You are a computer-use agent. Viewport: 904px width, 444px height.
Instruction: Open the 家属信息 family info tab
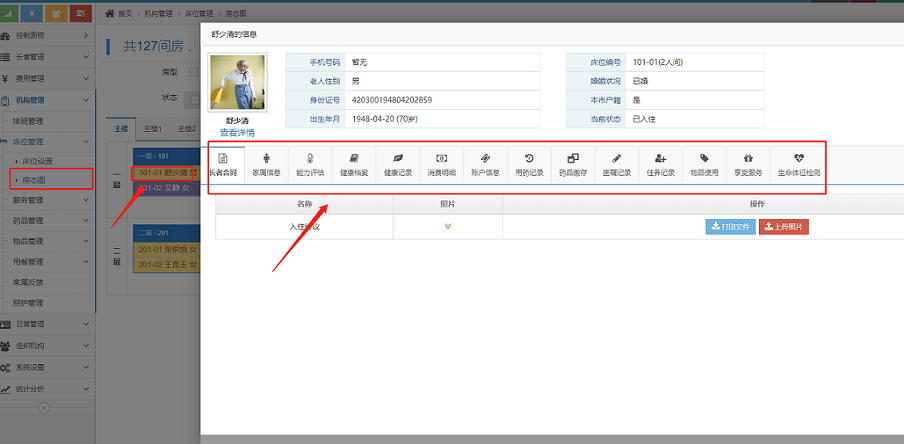coord(266,165)
